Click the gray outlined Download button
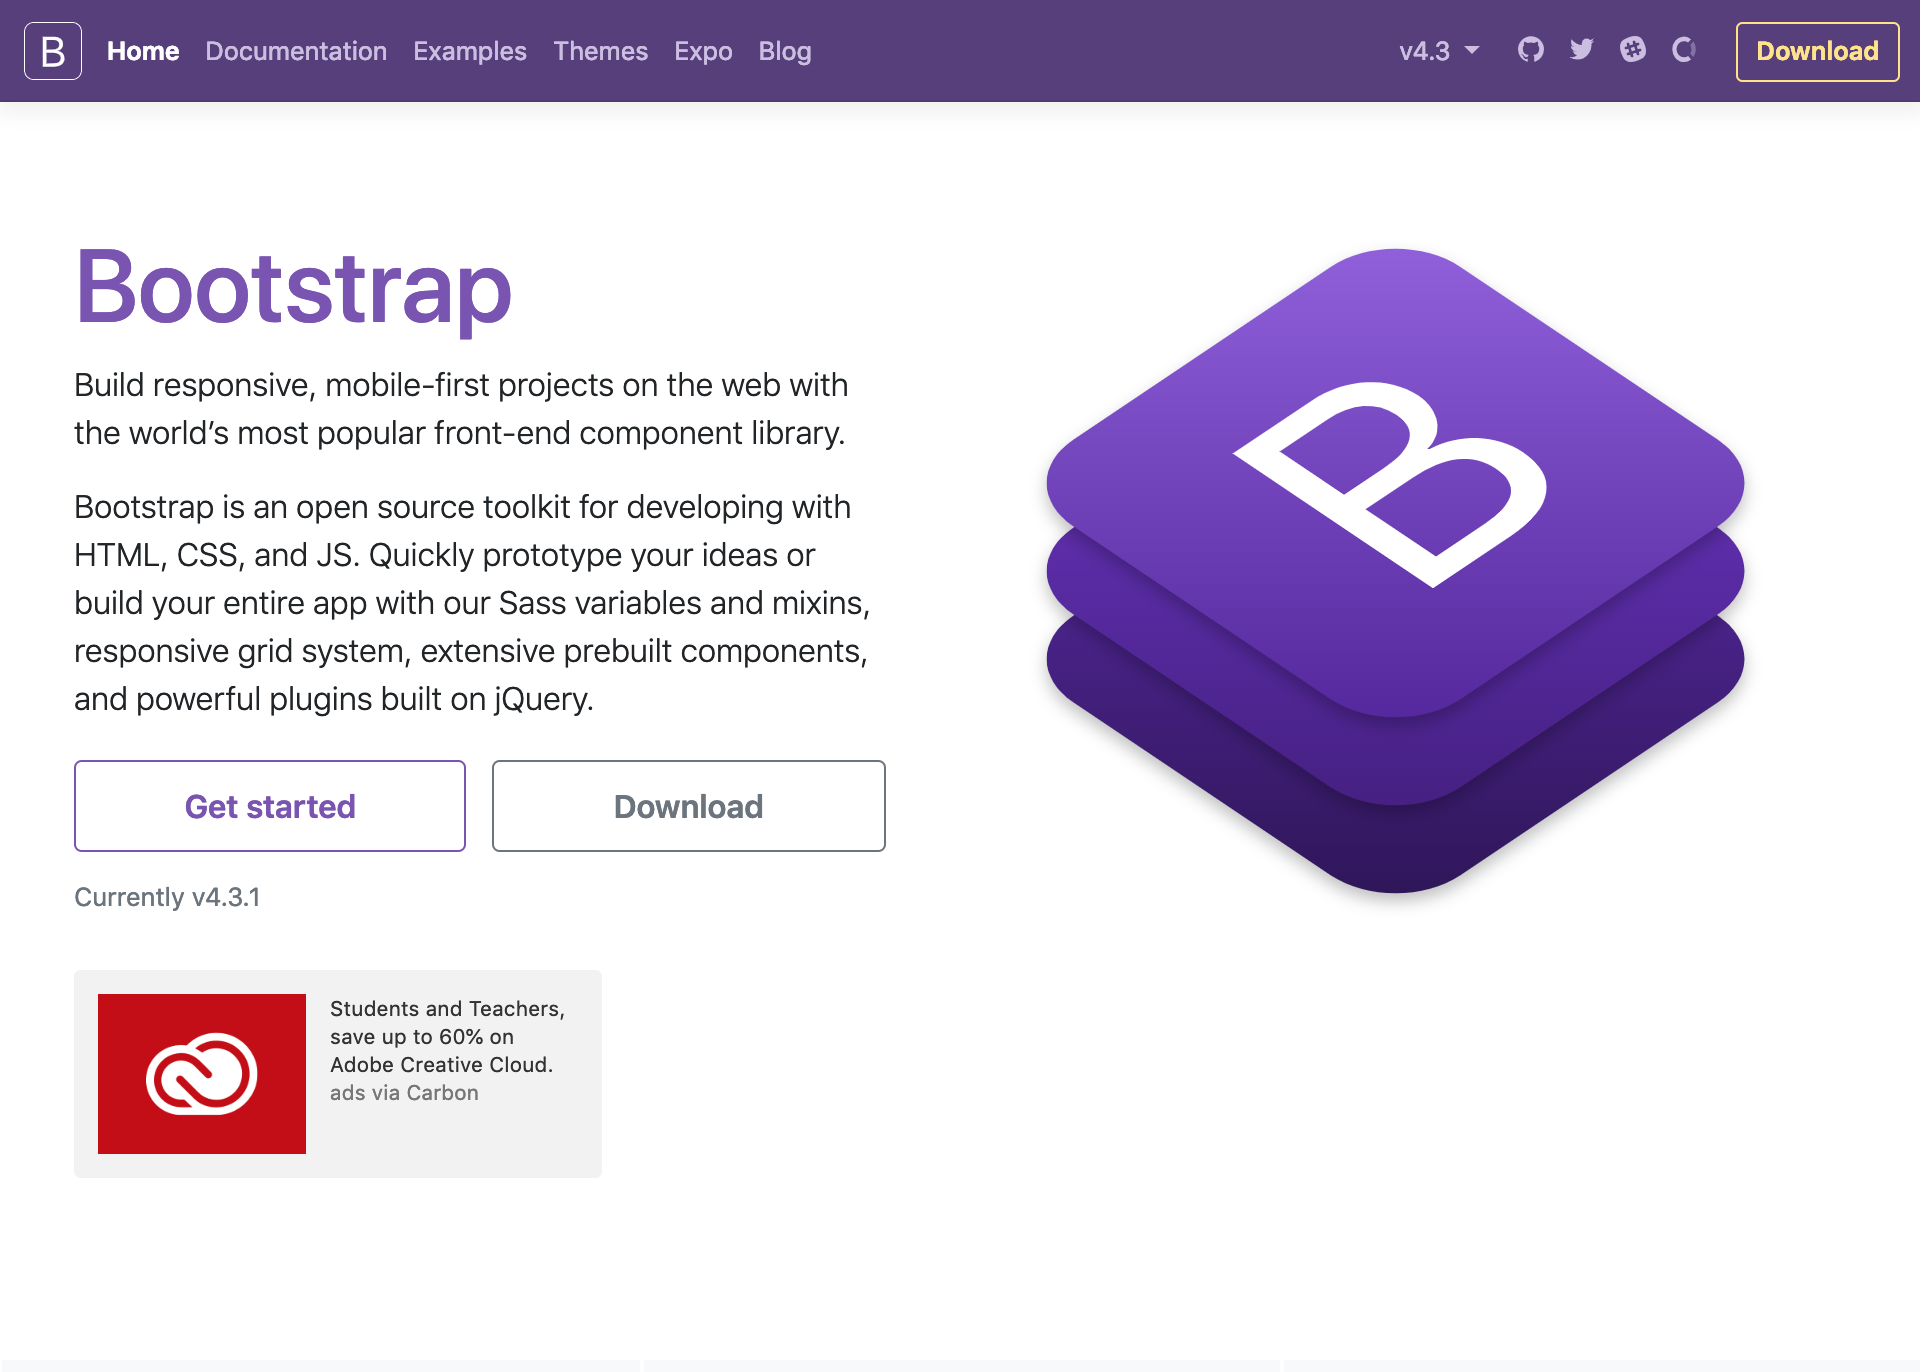This screenshot has height=1372, width=1920. pyautogui.click(x=688, y=806)
